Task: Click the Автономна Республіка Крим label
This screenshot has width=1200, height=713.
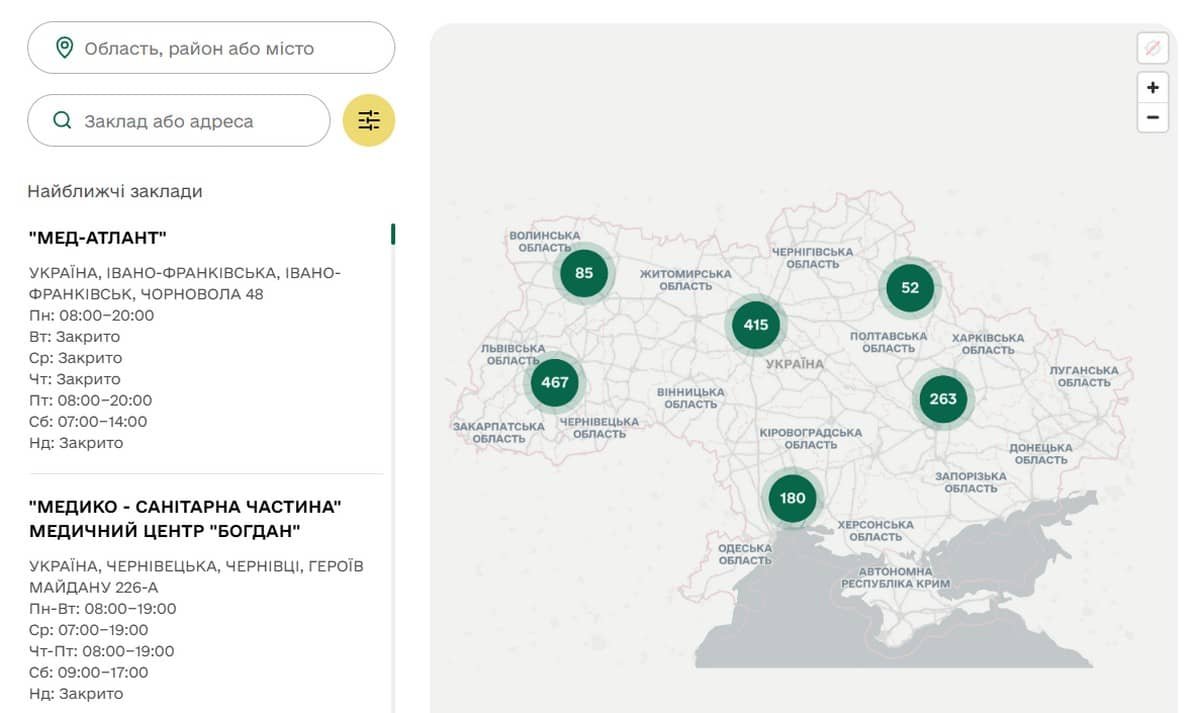Action: 895,577
